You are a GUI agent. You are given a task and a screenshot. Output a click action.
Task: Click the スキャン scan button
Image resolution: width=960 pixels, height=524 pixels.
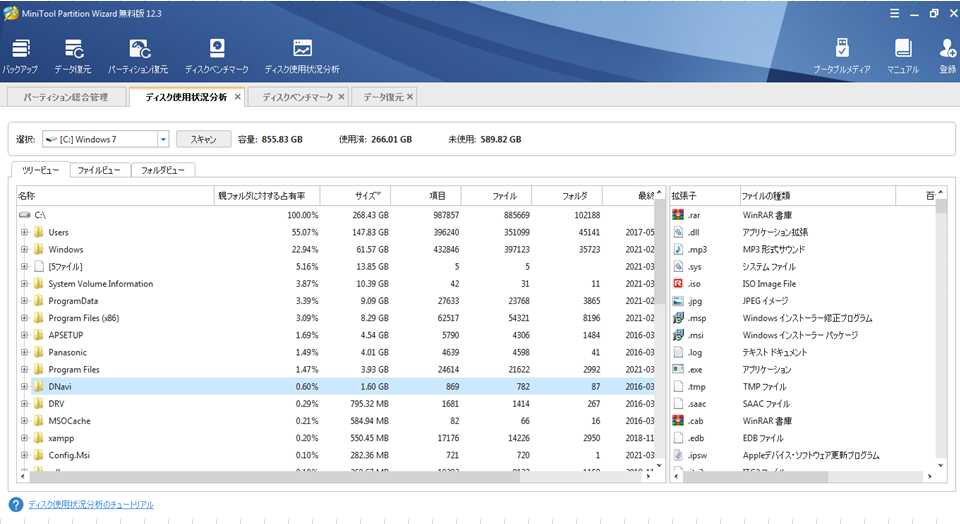tap(203, 139)
